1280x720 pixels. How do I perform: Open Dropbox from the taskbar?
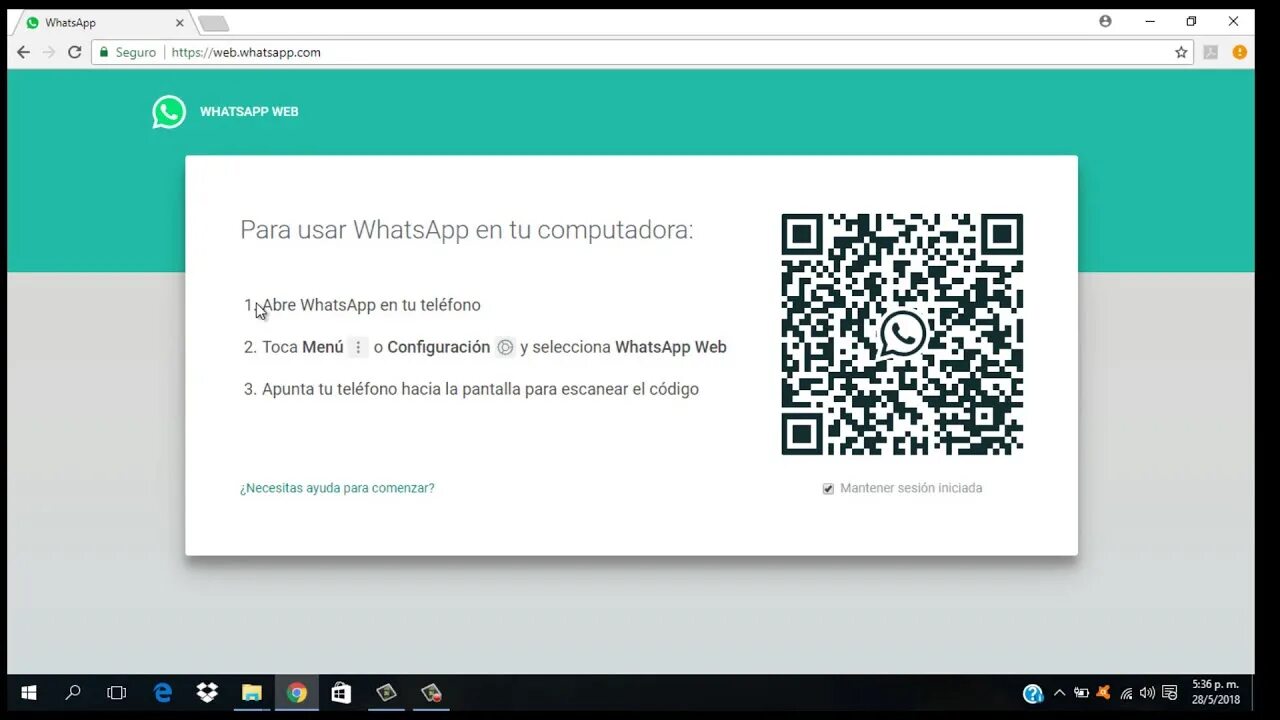coord(207,692)
